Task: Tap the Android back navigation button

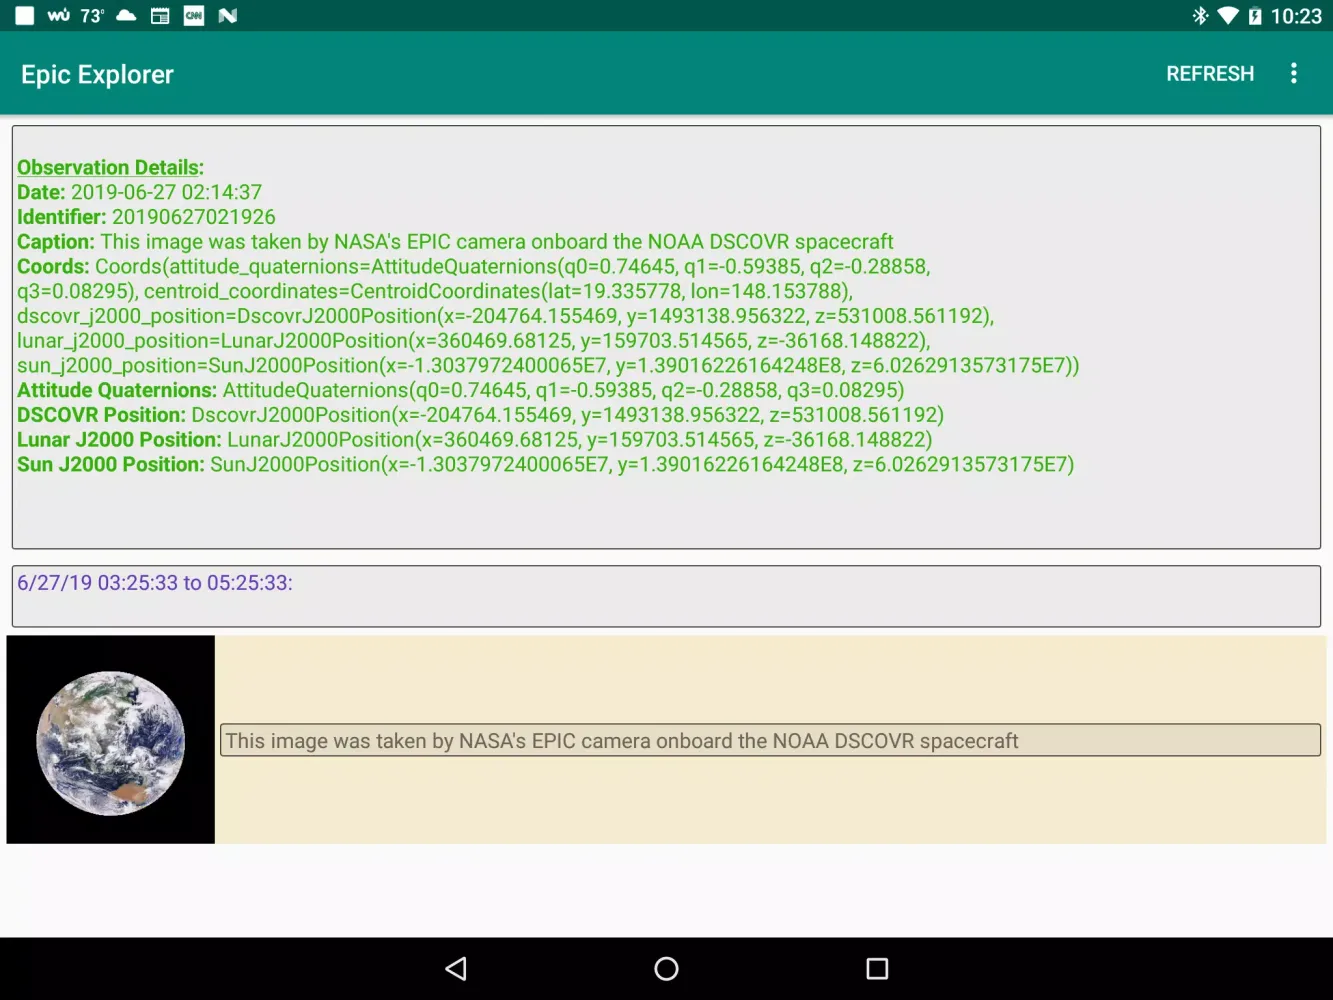Action: click(456, 968)
